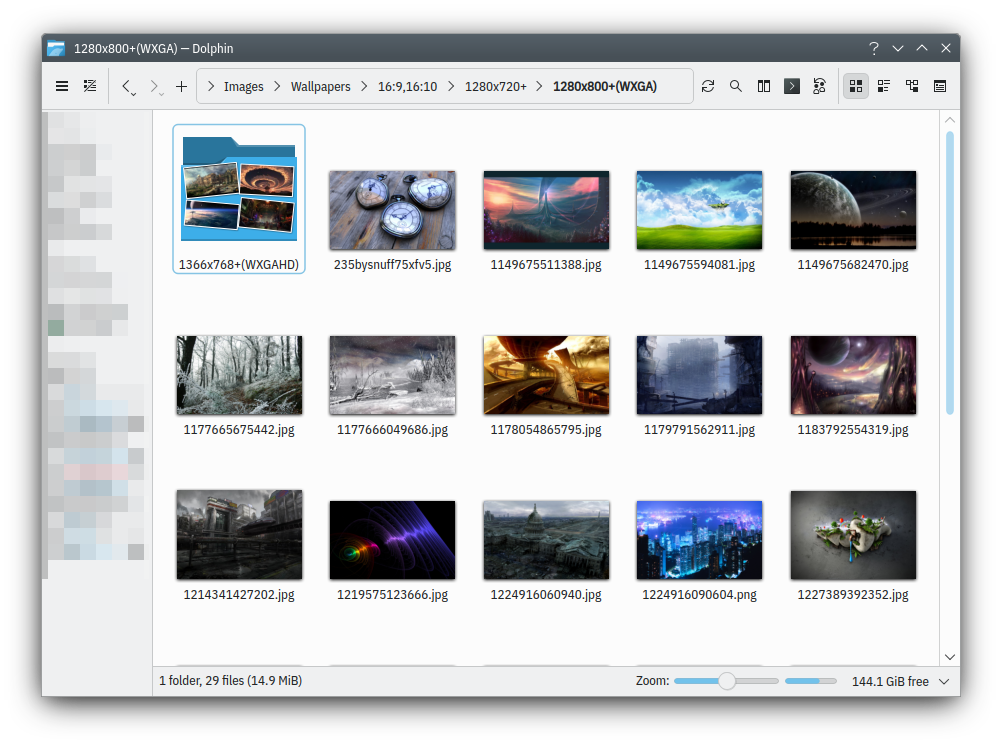
Task: Select the orange futuristic road thumbnail
Action: point(546,375)
